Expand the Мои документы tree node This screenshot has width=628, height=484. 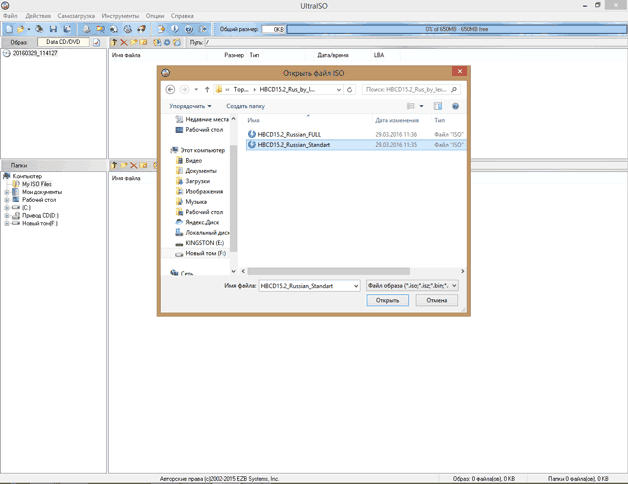[6, 192]
